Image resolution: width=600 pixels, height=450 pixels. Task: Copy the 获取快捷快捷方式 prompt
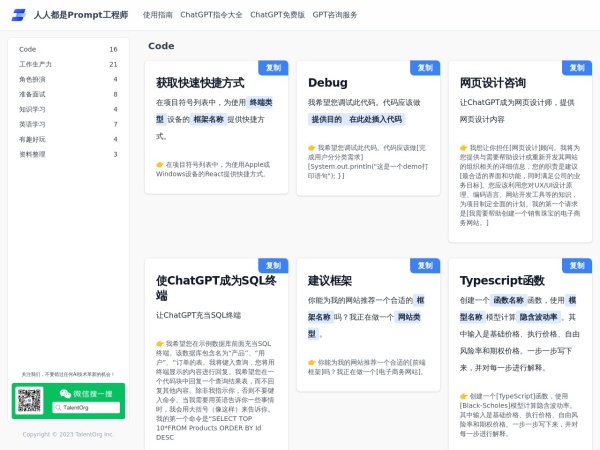pyautogui.click(x=273, y=68)
